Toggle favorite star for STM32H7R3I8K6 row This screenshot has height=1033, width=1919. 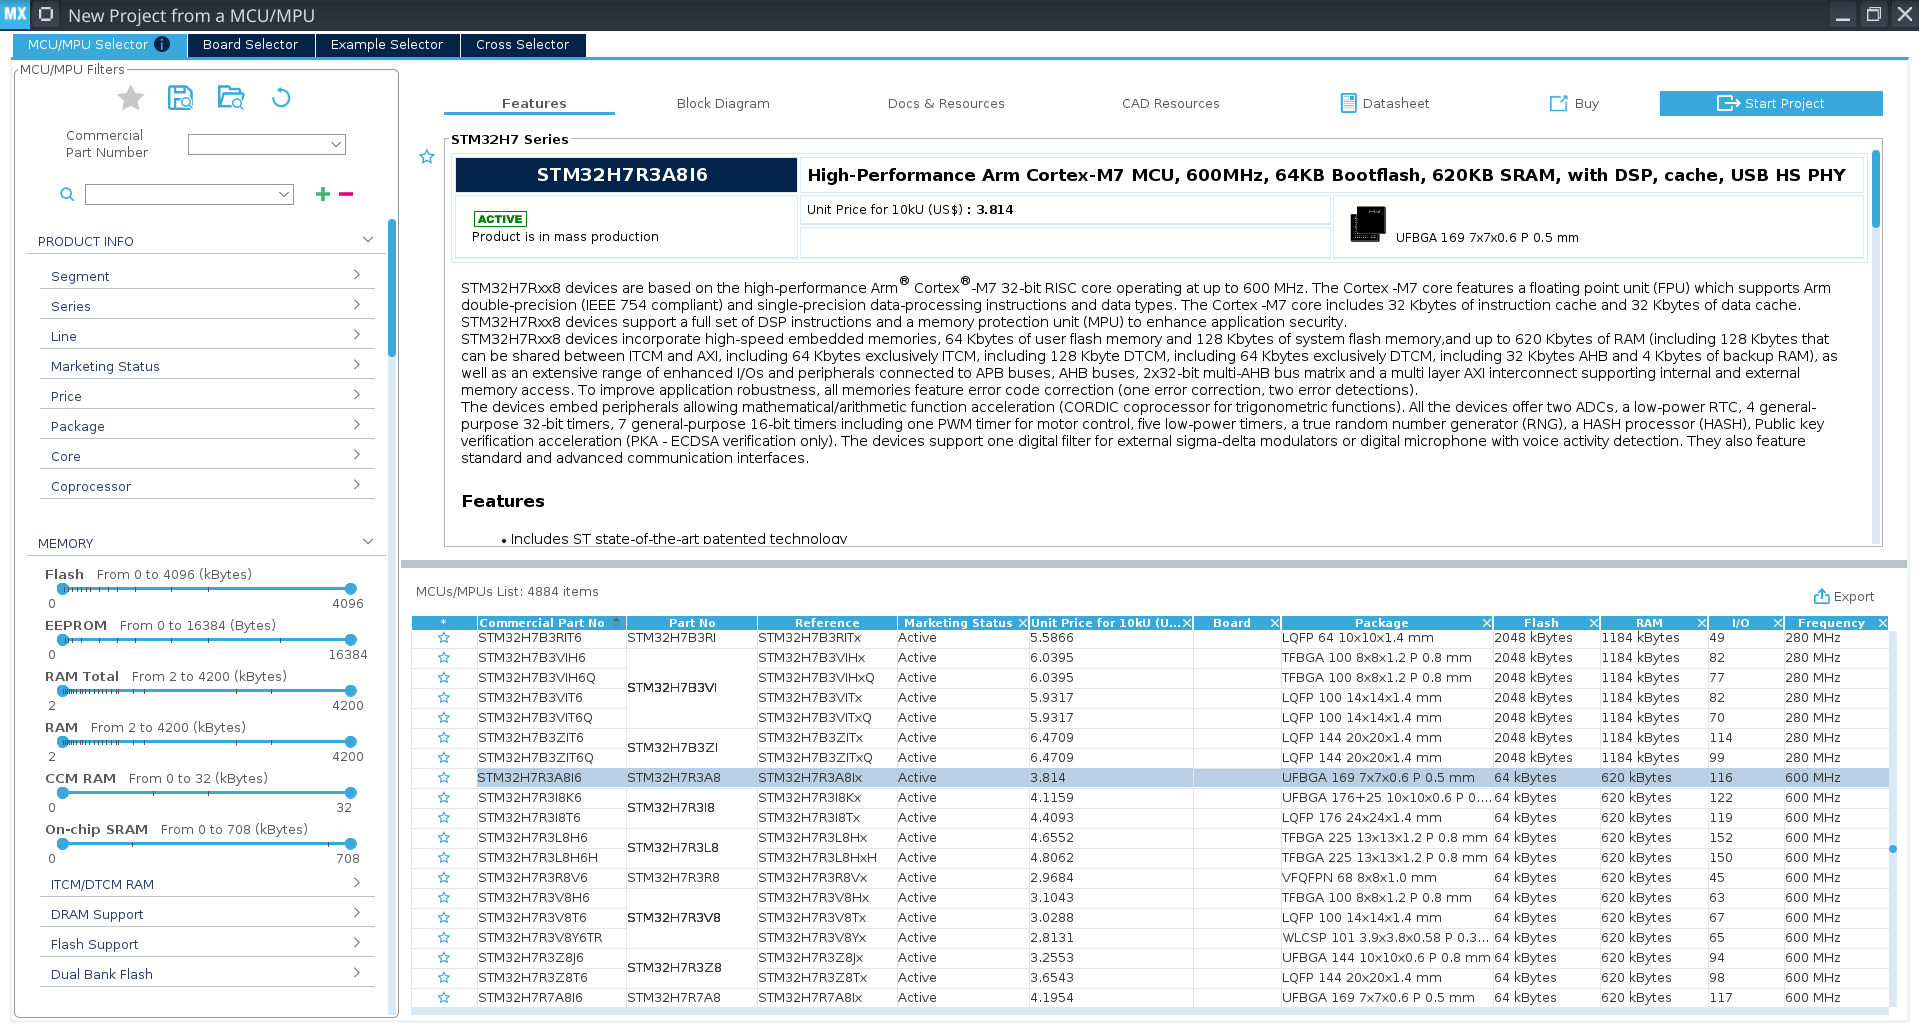(444, 798)
